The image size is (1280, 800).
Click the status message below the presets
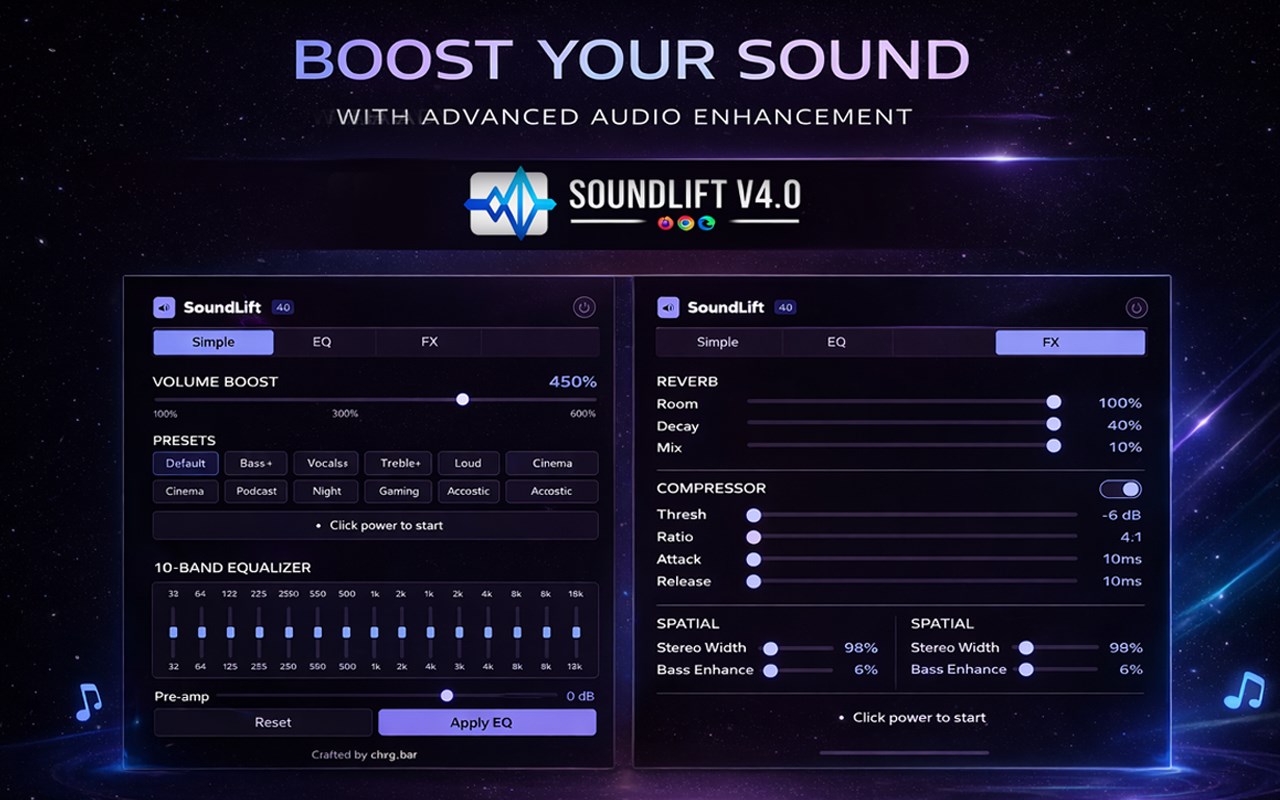376,525
